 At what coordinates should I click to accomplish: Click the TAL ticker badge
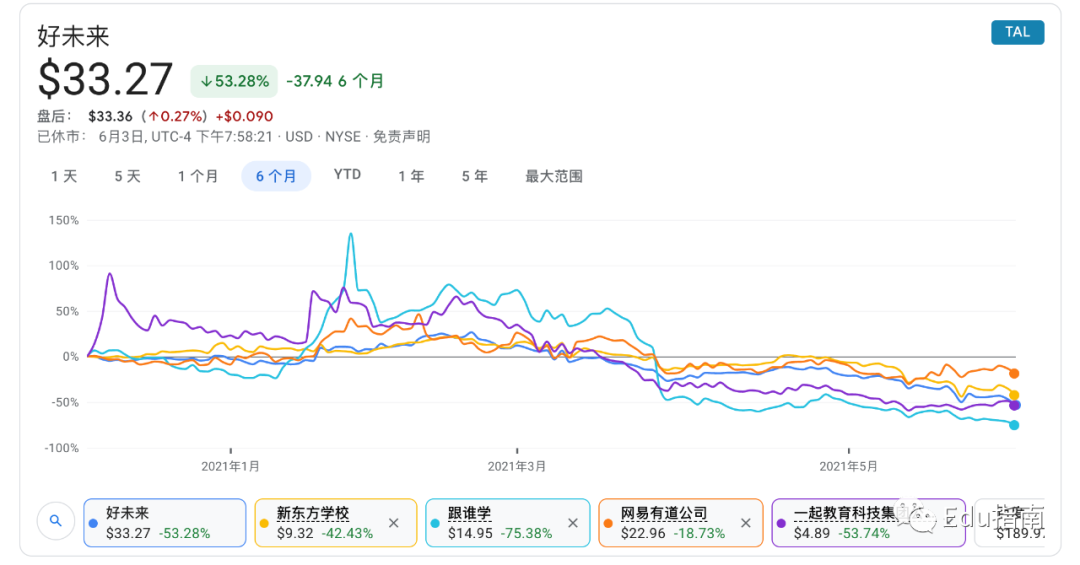tap(1017, 32)
